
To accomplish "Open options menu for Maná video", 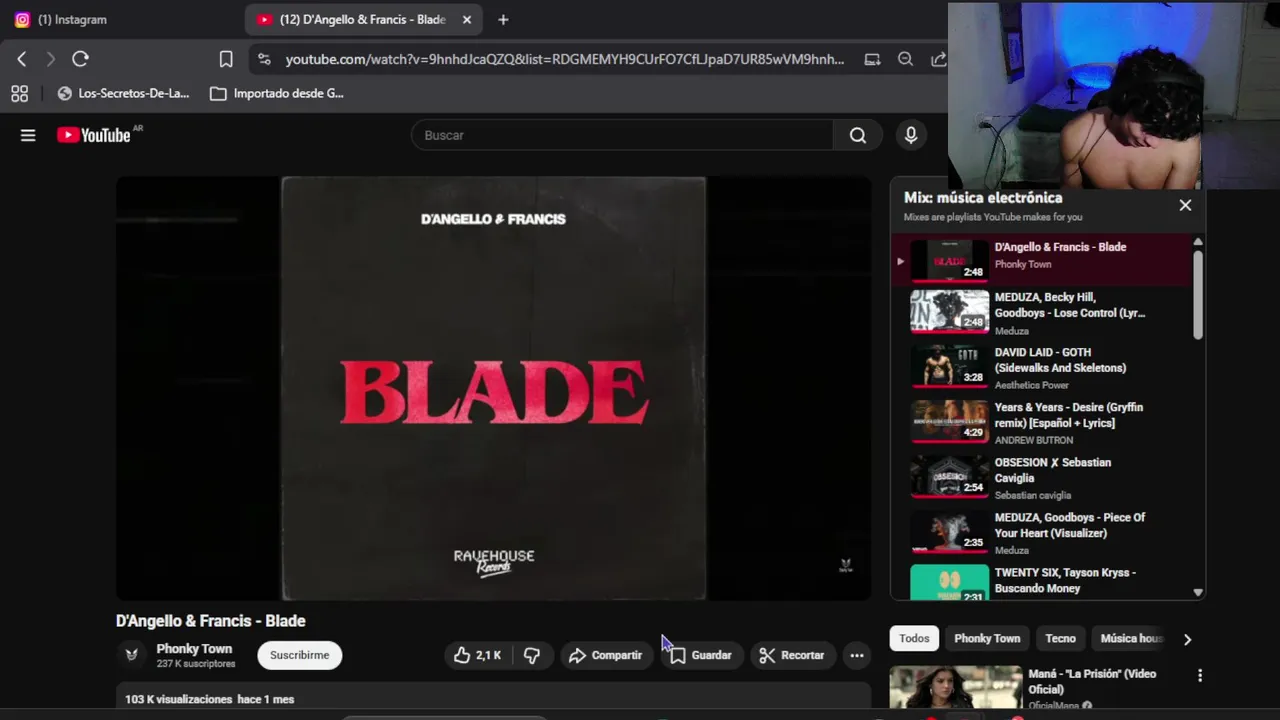I will tap(1200, 676).
